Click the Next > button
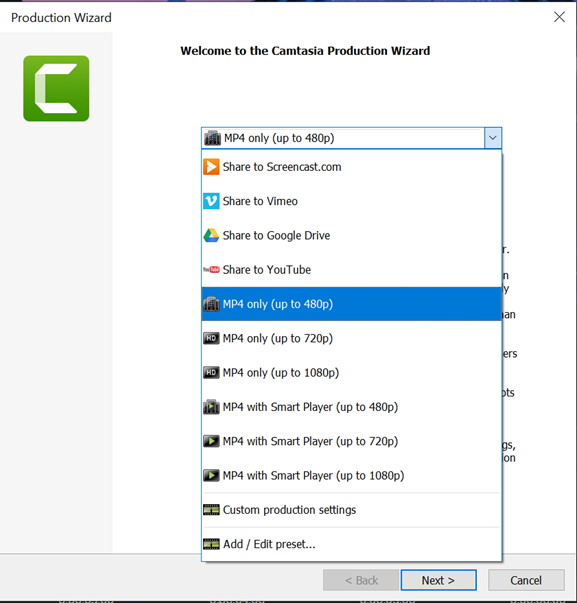This screenshot has width=577, height=603. coord(439,580)
